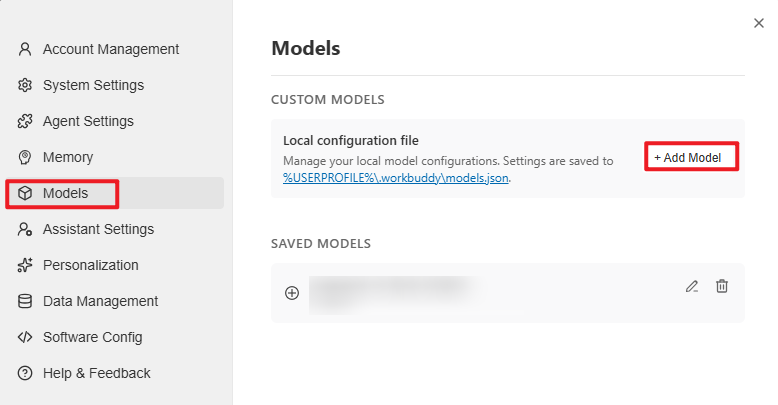Delete the saved model with trash icon
The height and width of the screenshot is (405, 778).
722,286
